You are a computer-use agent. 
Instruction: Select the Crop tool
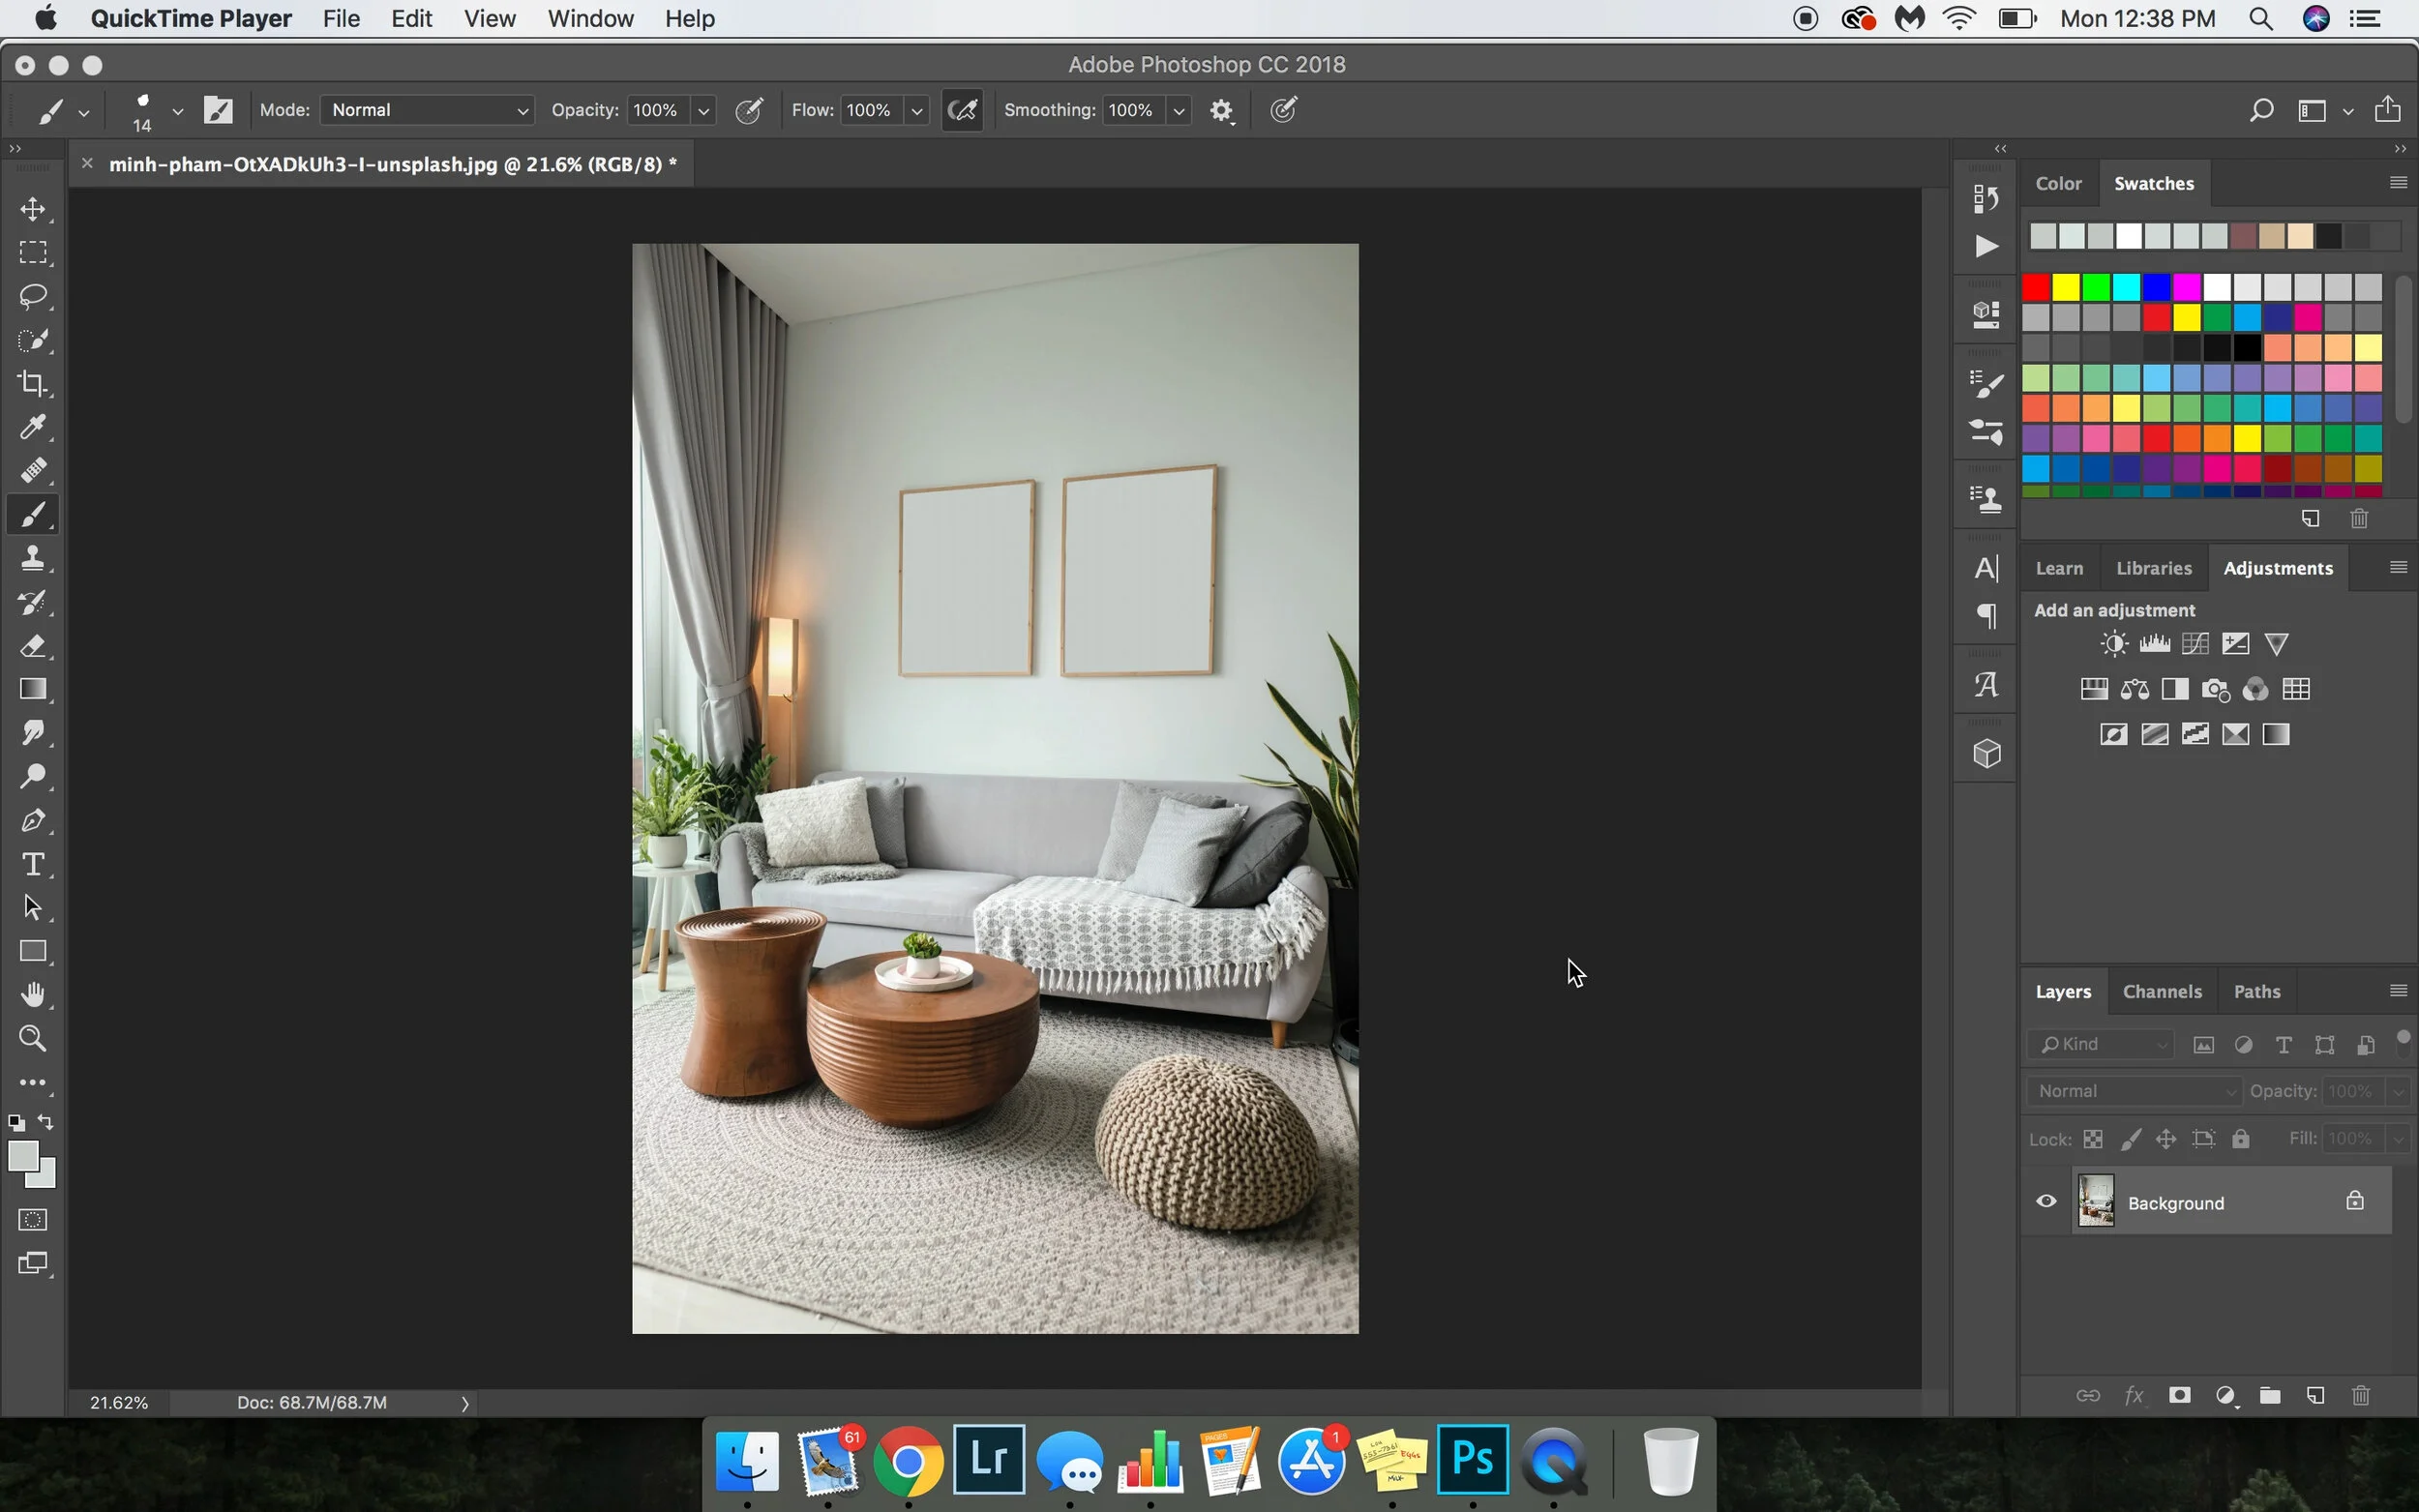[x=33, y=383]
